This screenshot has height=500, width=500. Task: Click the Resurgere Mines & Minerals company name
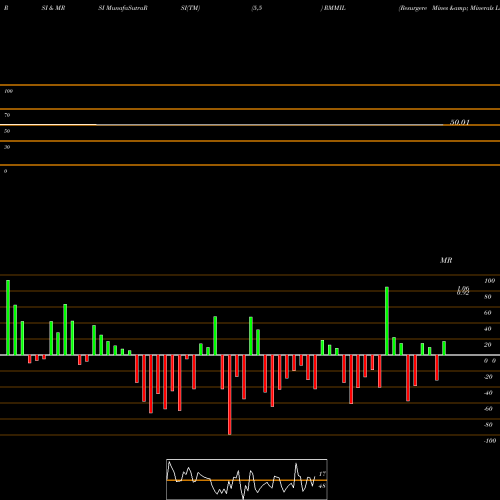click(449, 8)
